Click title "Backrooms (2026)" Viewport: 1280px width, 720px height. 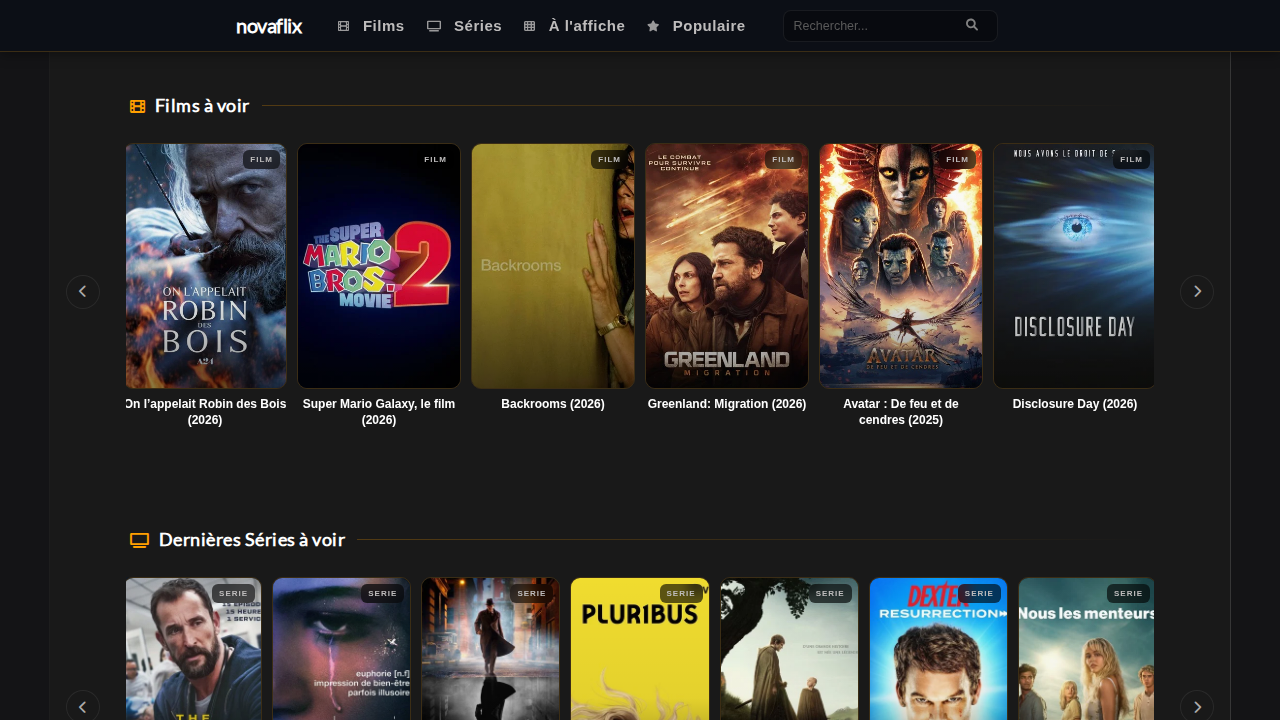tap(553, 404)
